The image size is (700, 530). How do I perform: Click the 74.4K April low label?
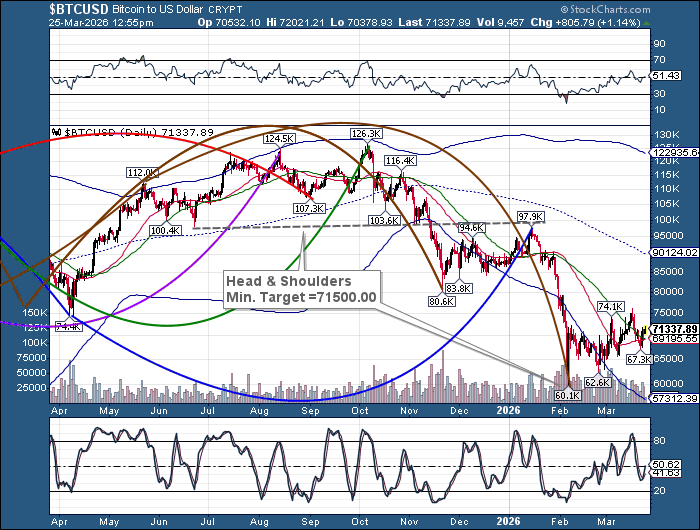pos(69,326)
